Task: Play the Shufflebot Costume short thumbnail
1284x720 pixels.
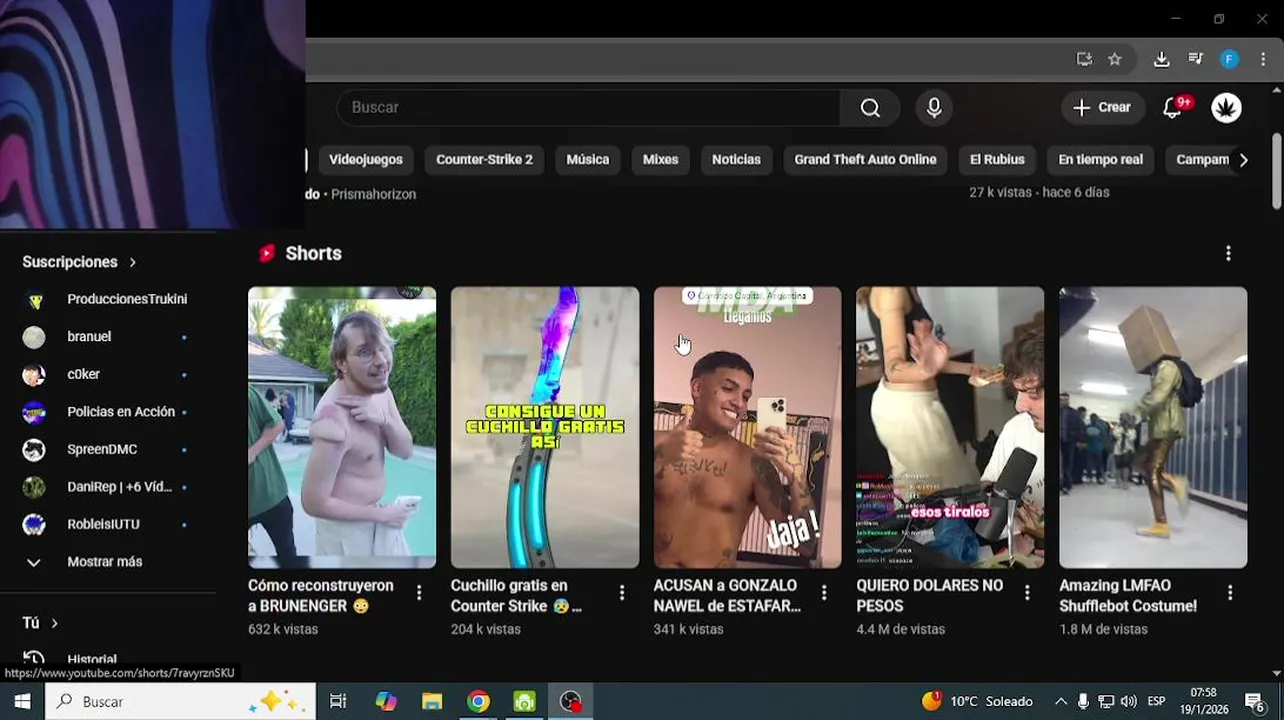Action: click(x=1153, y=427)
